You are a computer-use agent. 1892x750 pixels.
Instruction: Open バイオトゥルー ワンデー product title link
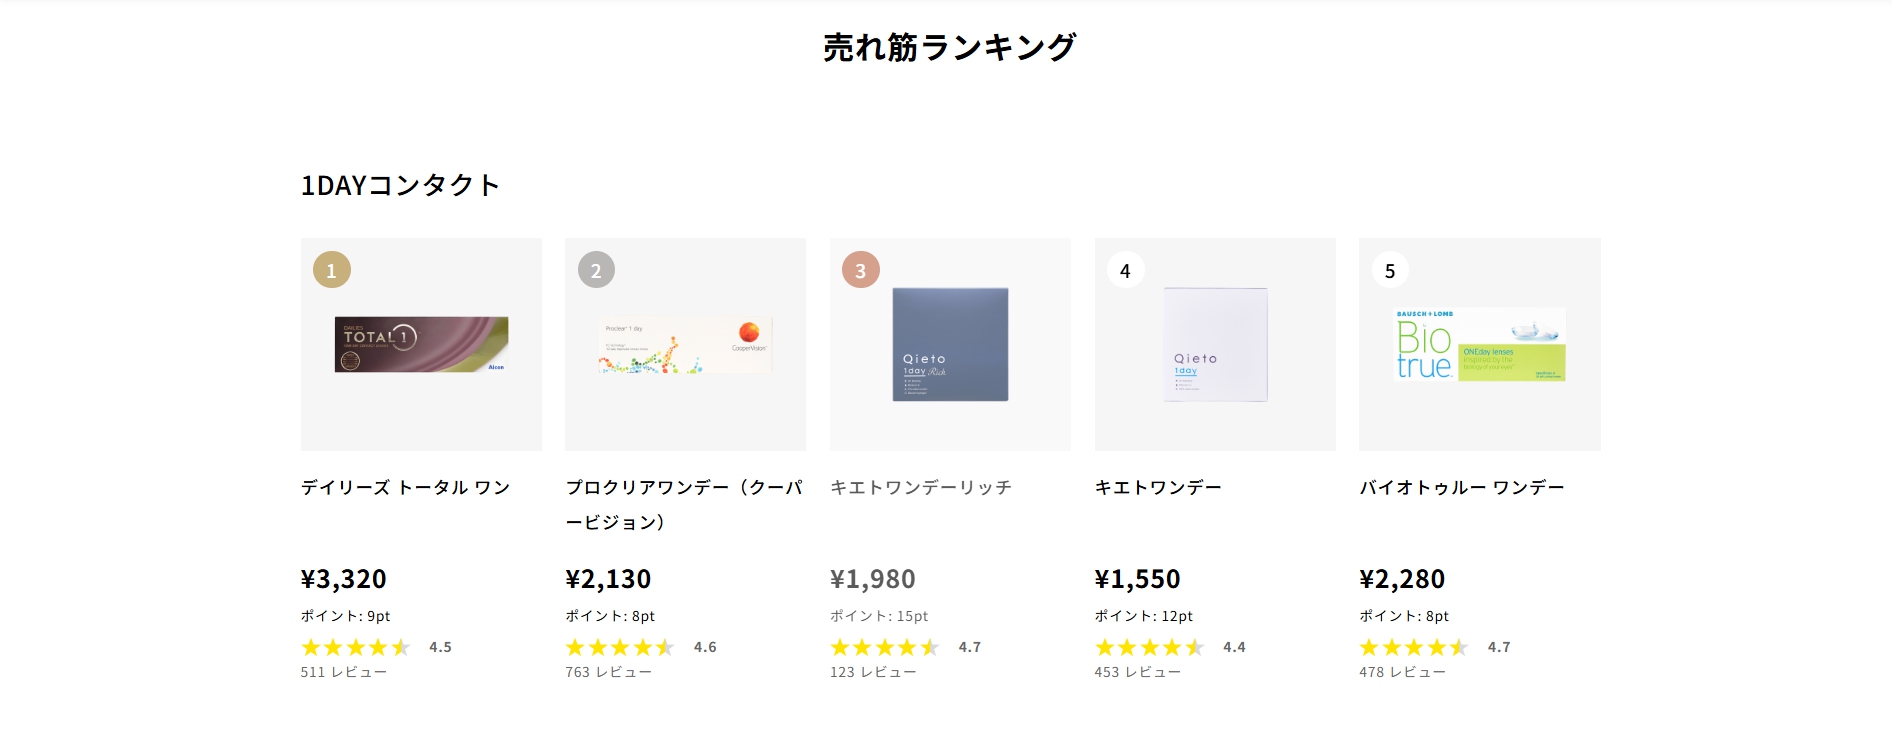click(1462, 488)
